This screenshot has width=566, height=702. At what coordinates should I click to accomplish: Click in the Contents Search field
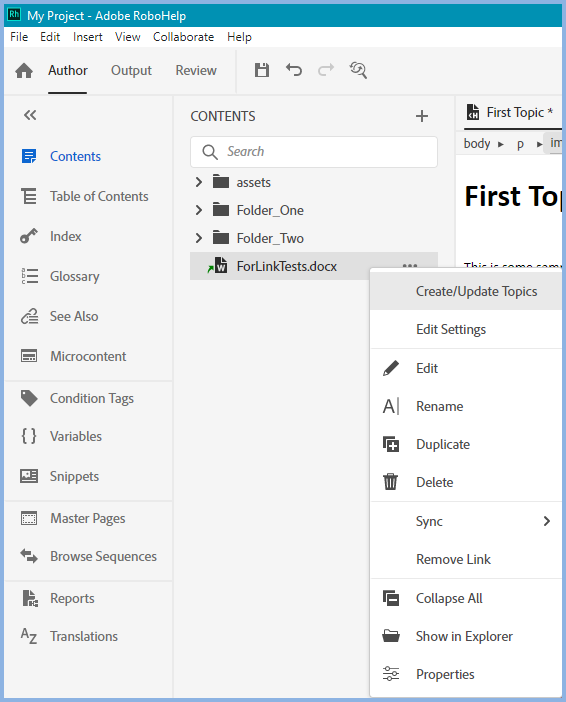(314, 152)
